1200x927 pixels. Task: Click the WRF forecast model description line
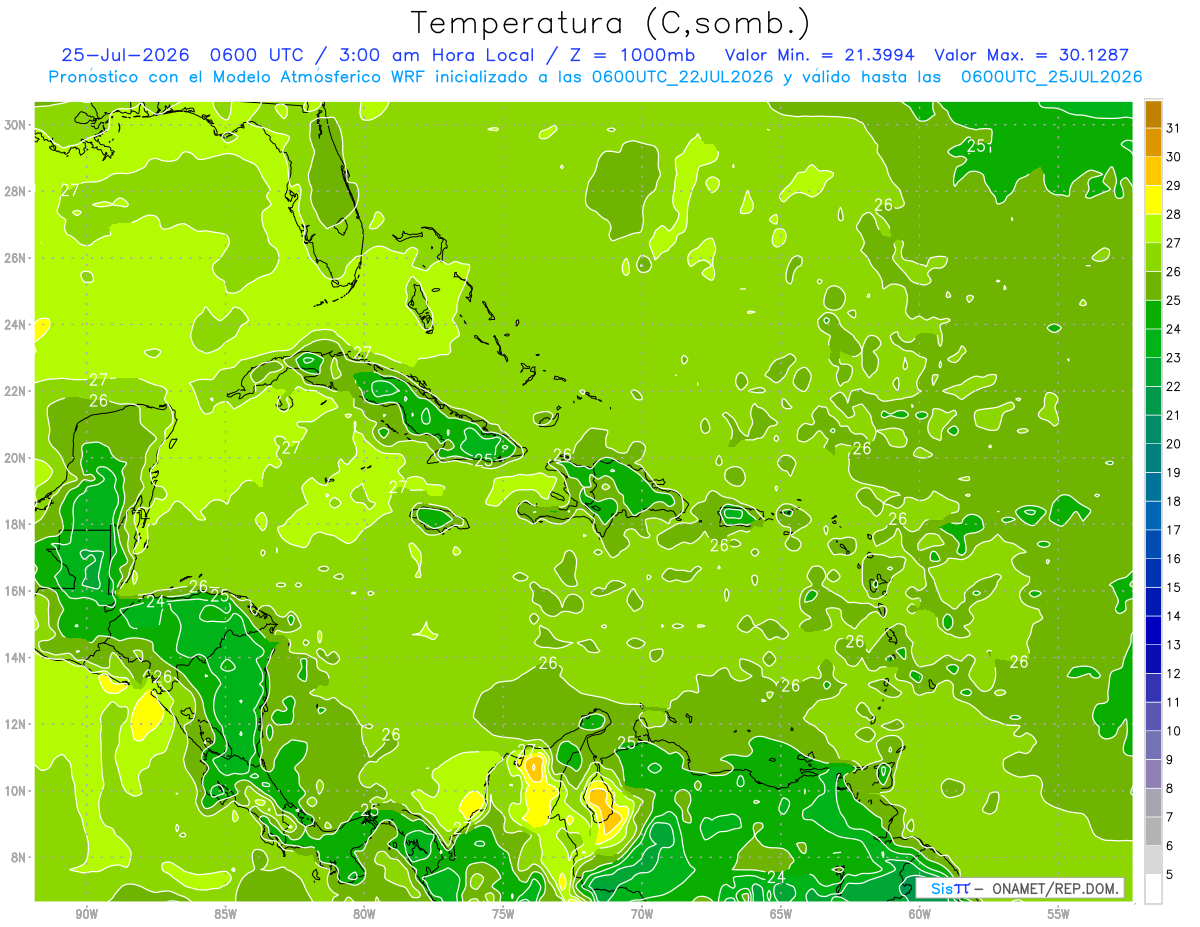point(595,76)
